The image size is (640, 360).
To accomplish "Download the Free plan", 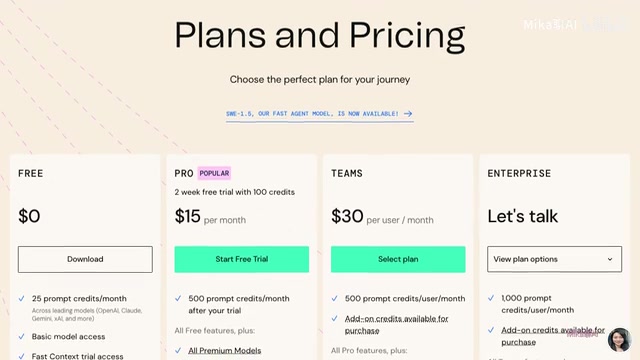I will coord(85,259).
